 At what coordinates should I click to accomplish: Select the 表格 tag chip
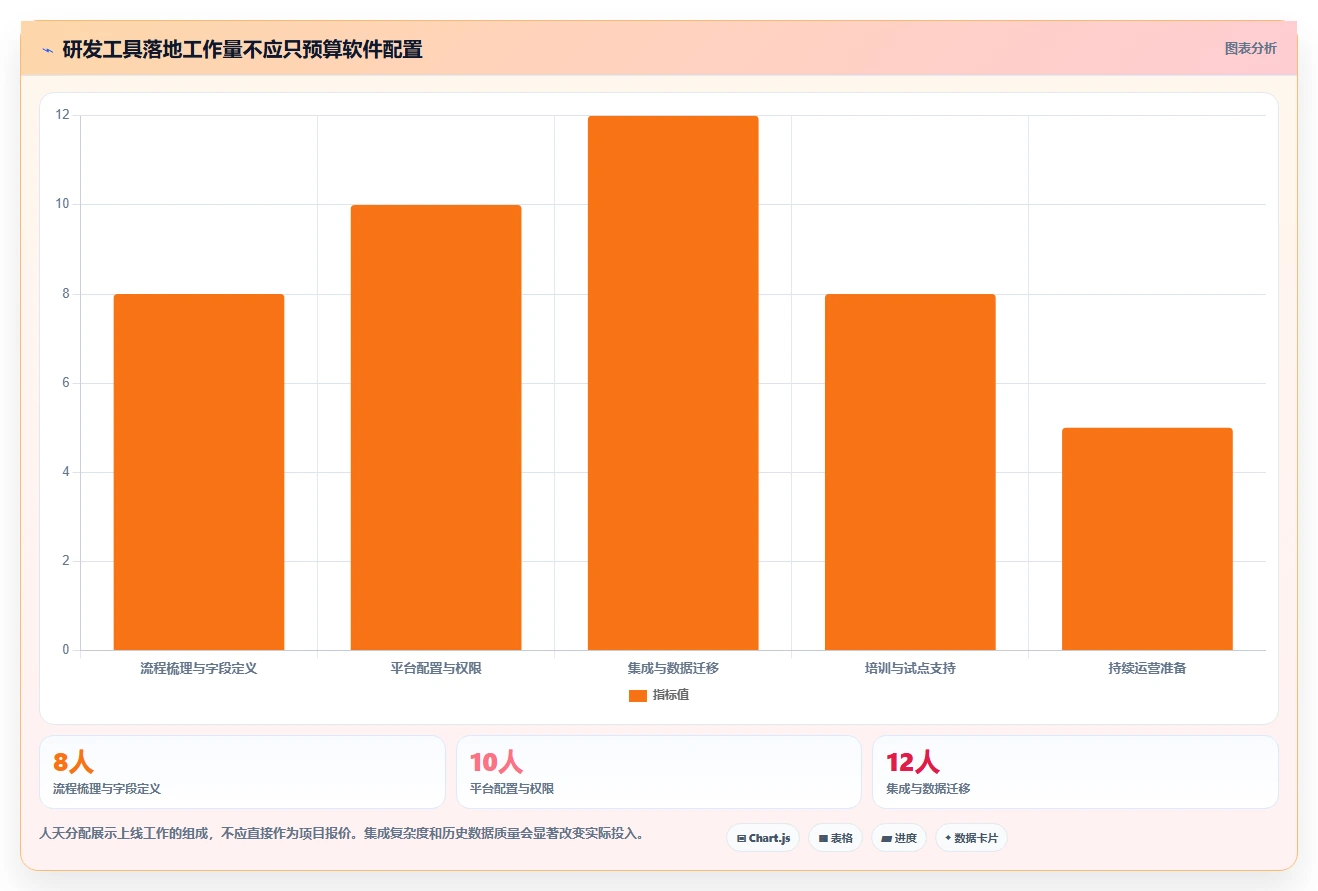point(835,838)
